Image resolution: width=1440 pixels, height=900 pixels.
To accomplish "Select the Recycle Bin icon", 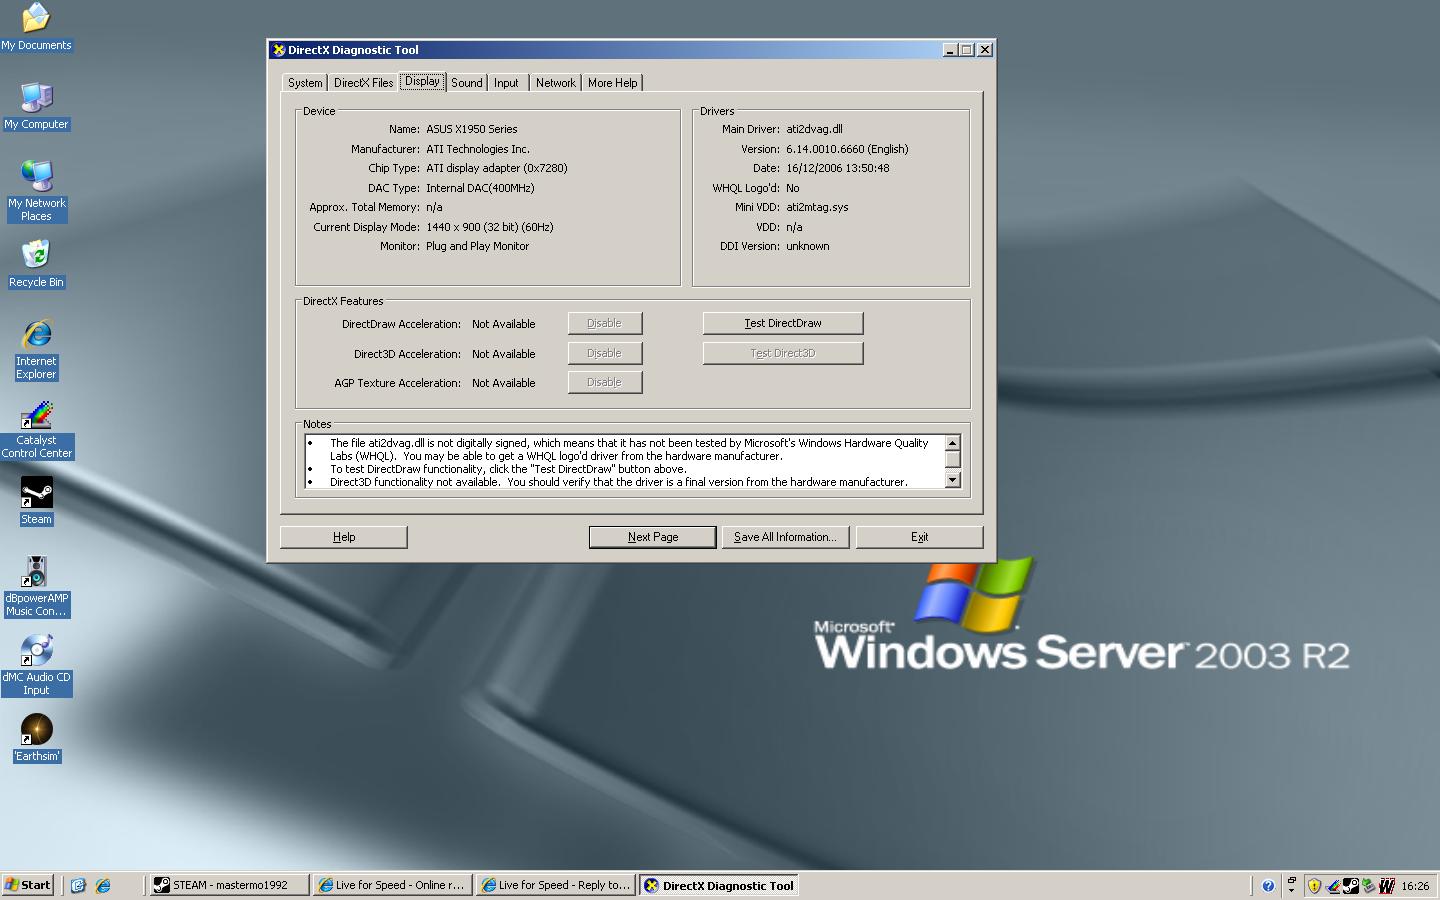I will click(x=36, y=264).
